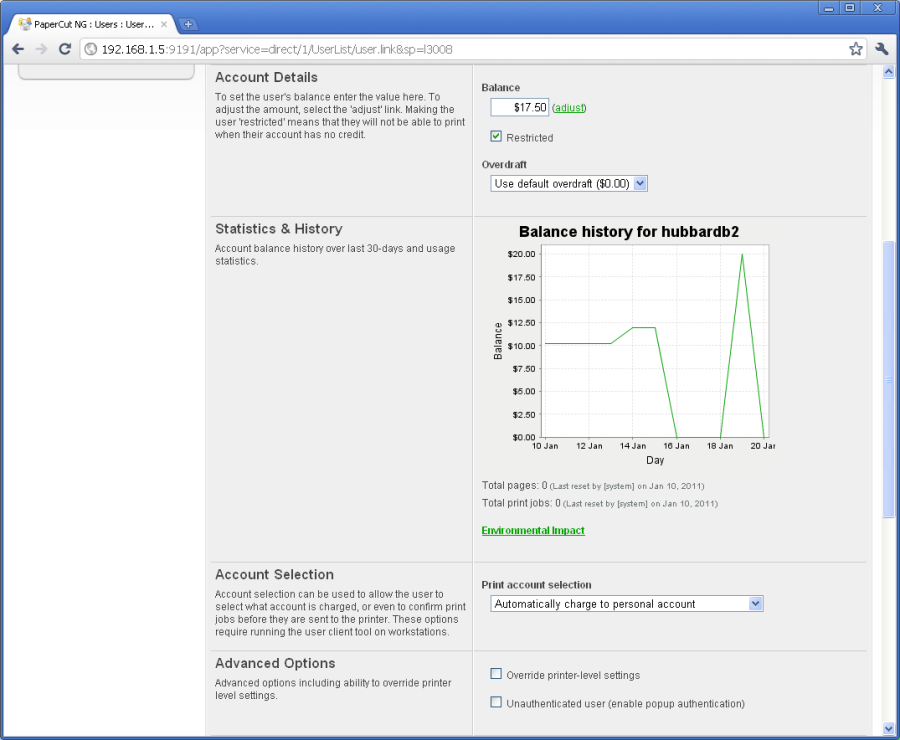
Task: Reload the page with the refresh icon
Action: 65,48
